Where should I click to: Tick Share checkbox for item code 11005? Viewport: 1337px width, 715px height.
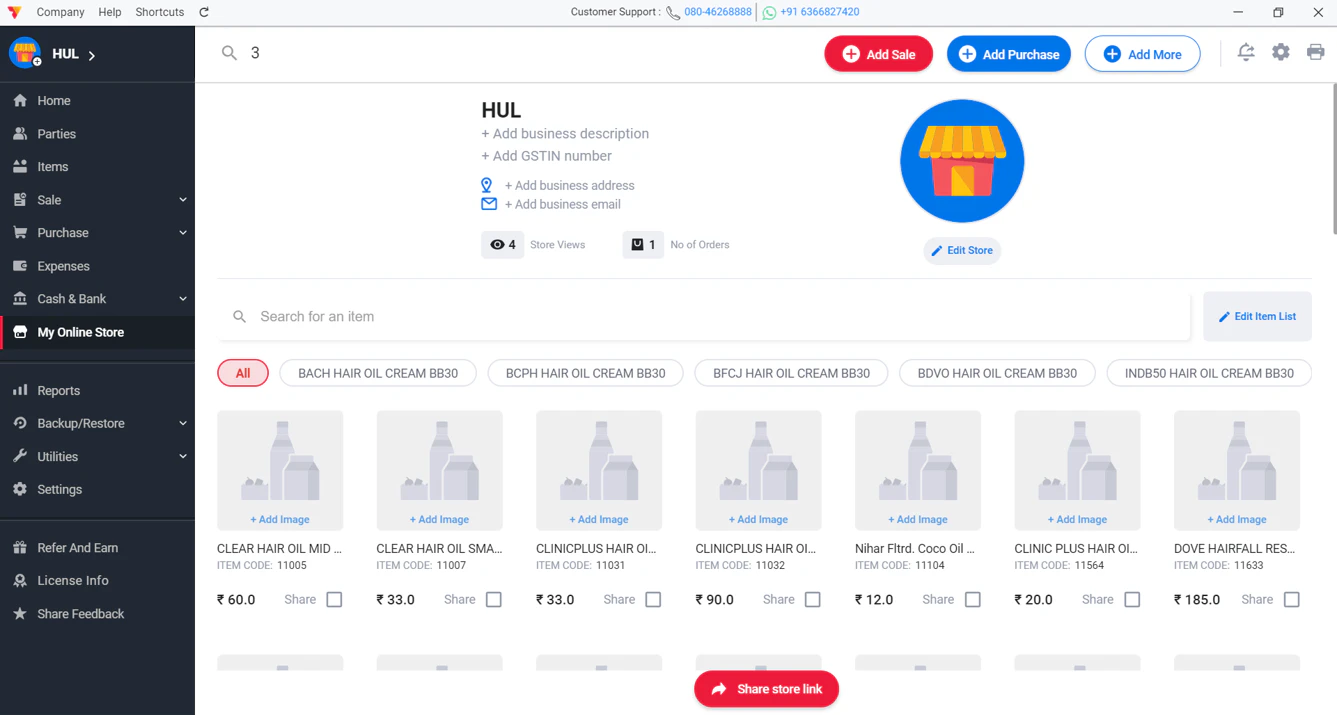click(334, 600)
